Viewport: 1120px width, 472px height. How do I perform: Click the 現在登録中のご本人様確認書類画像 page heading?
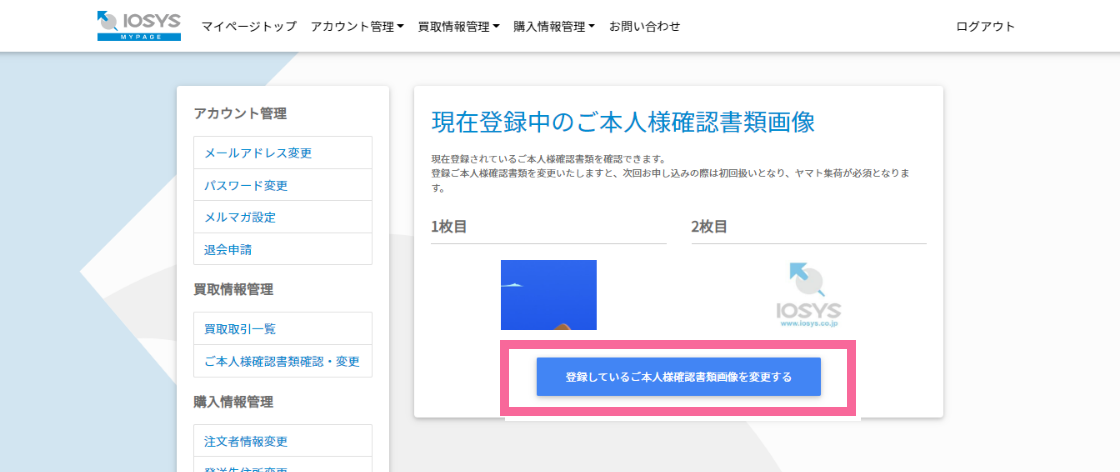click(622, 122)
